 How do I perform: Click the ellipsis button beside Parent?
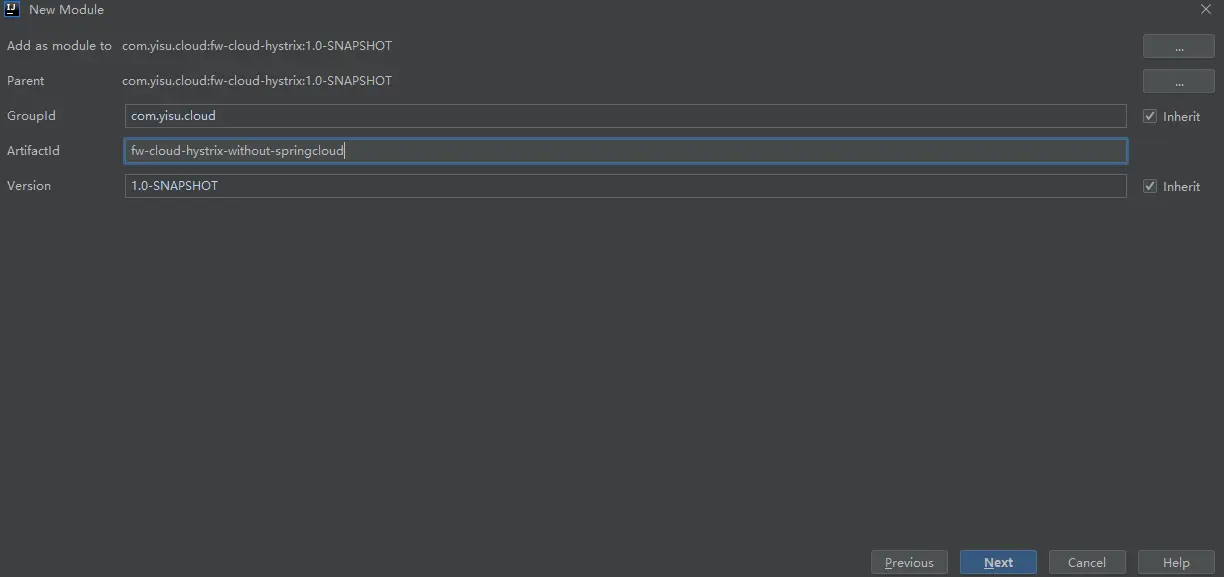coord(1178,81)
